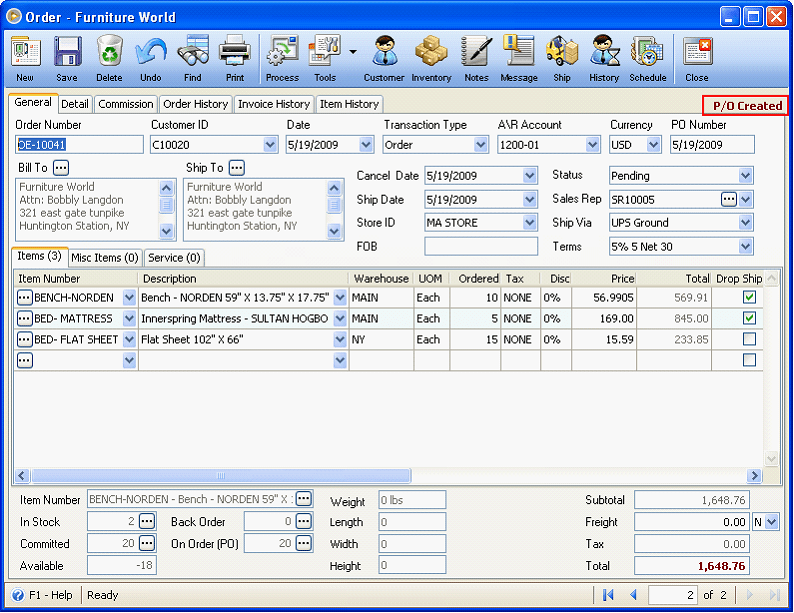Open the Misc Items (0) tab
The image size is (794, 613).
pos(105,258)
